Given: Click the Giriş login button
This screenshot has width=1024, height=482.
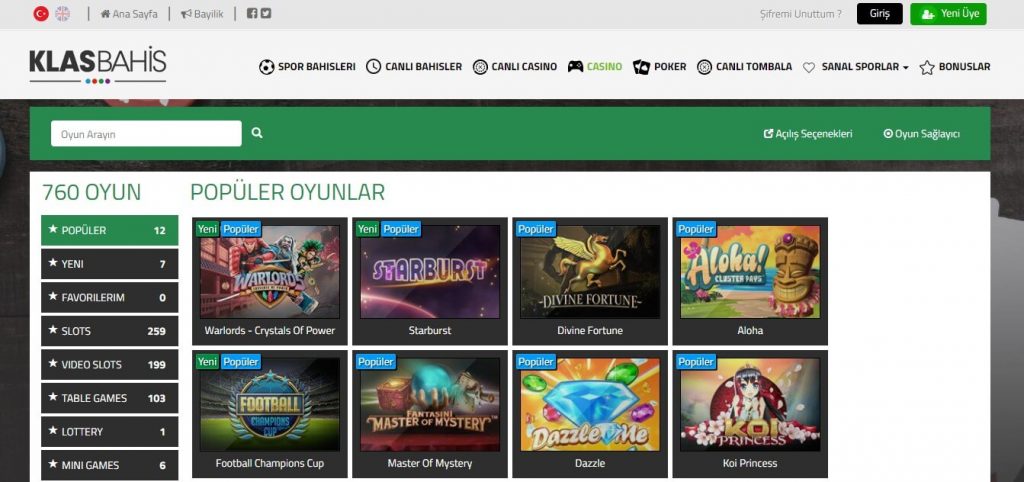Looking at the screenshot, I should (x=880, y=14).
